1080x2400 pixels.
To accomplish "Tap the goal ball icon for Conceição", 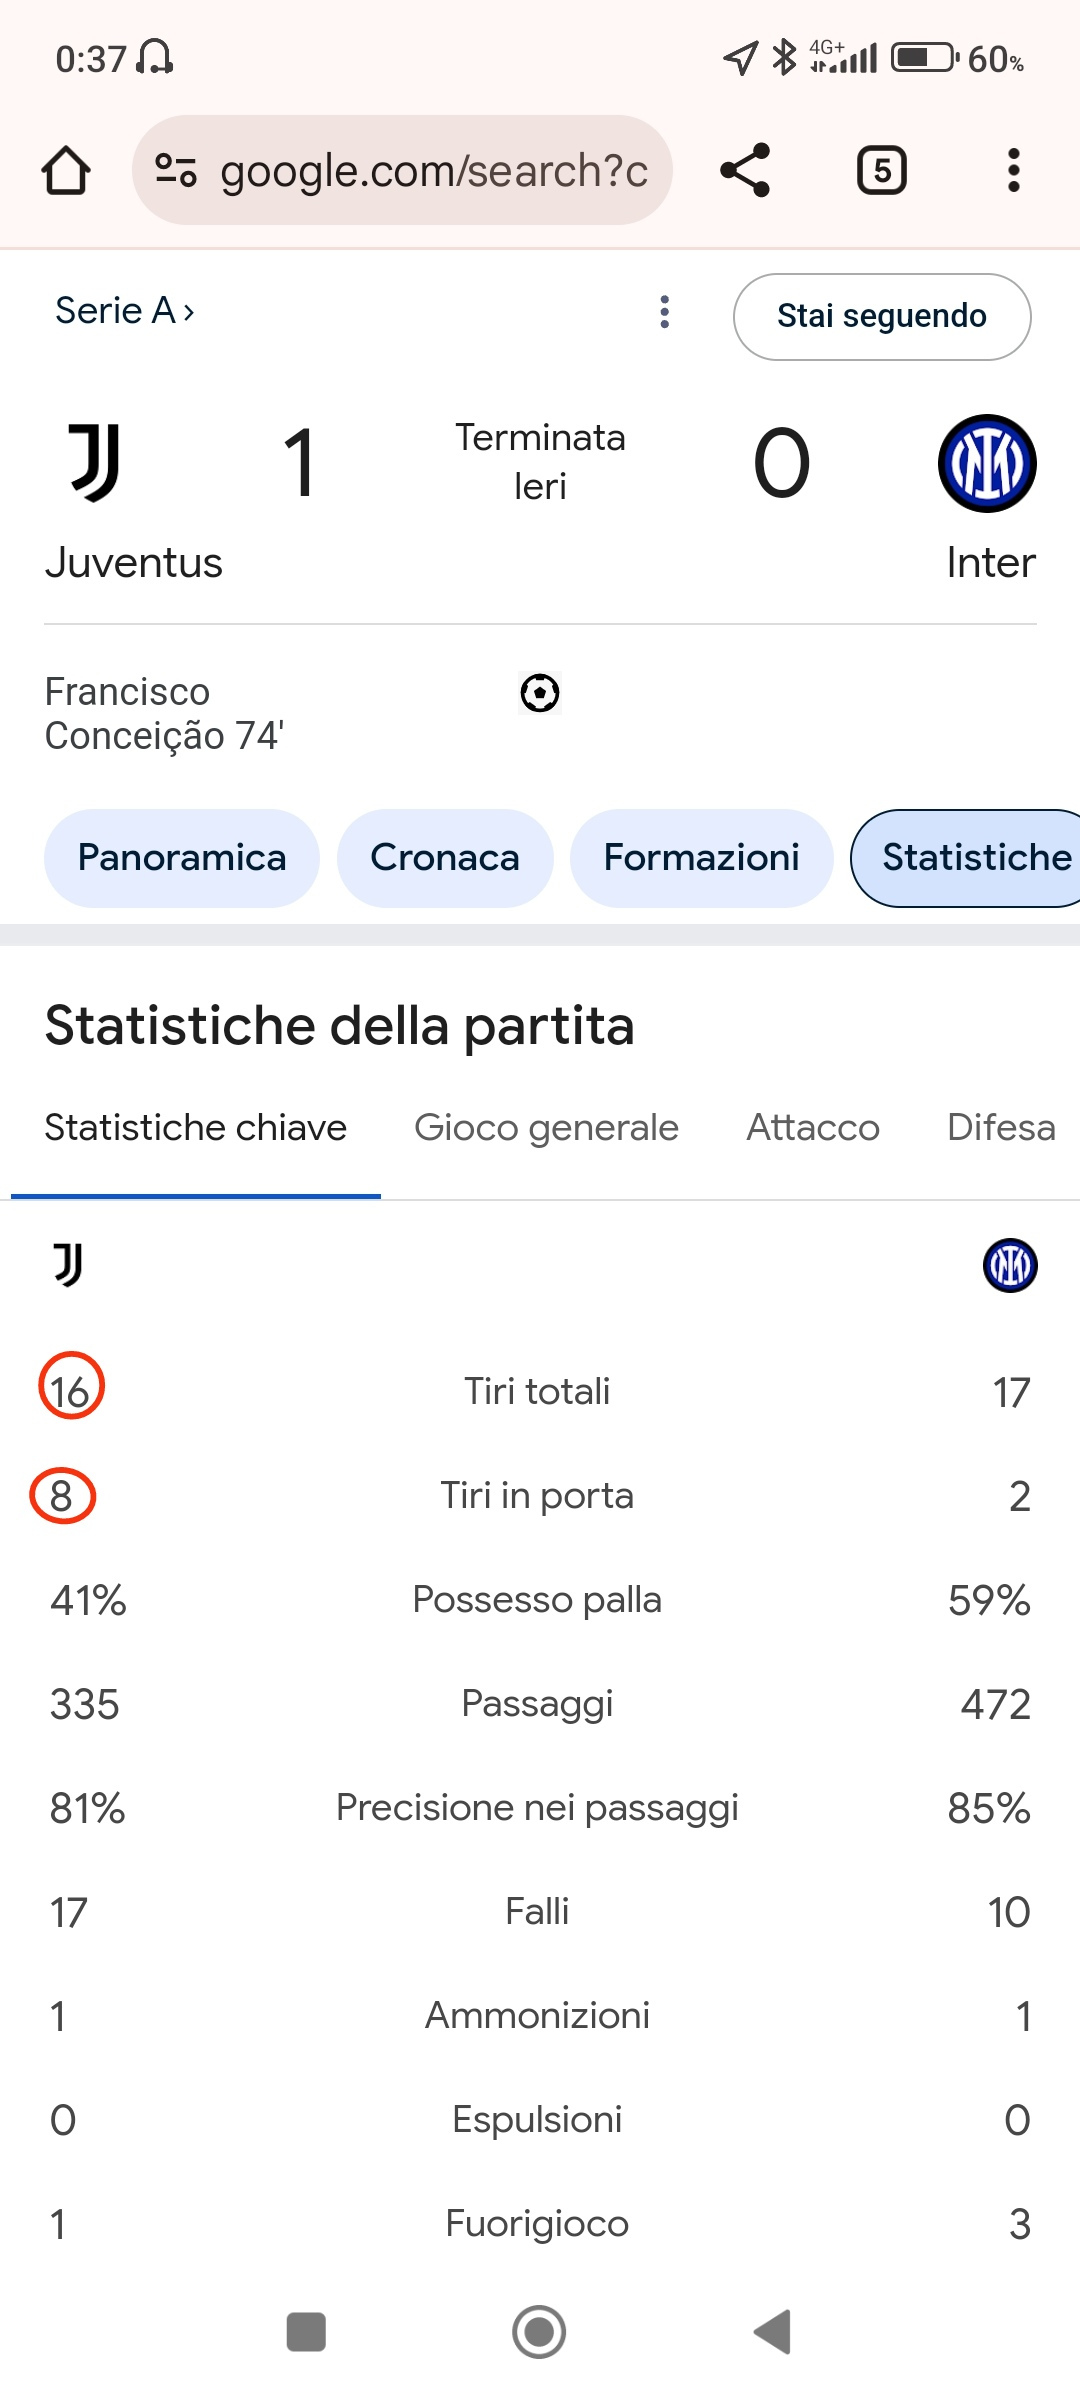I will [x=540, y=693].
